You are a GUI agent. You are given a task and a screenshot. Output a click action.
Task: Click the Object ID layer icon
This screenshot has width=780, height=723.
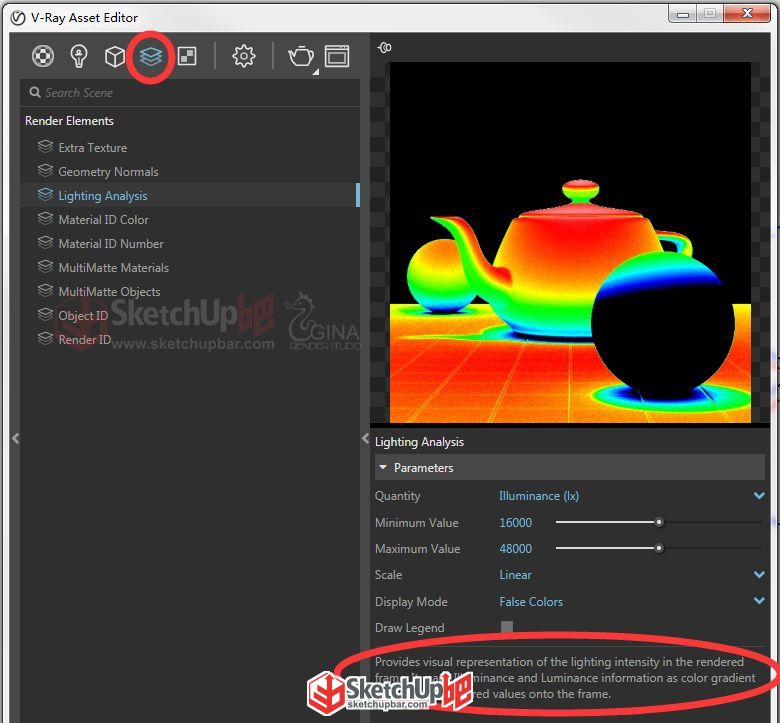point(45,314)
